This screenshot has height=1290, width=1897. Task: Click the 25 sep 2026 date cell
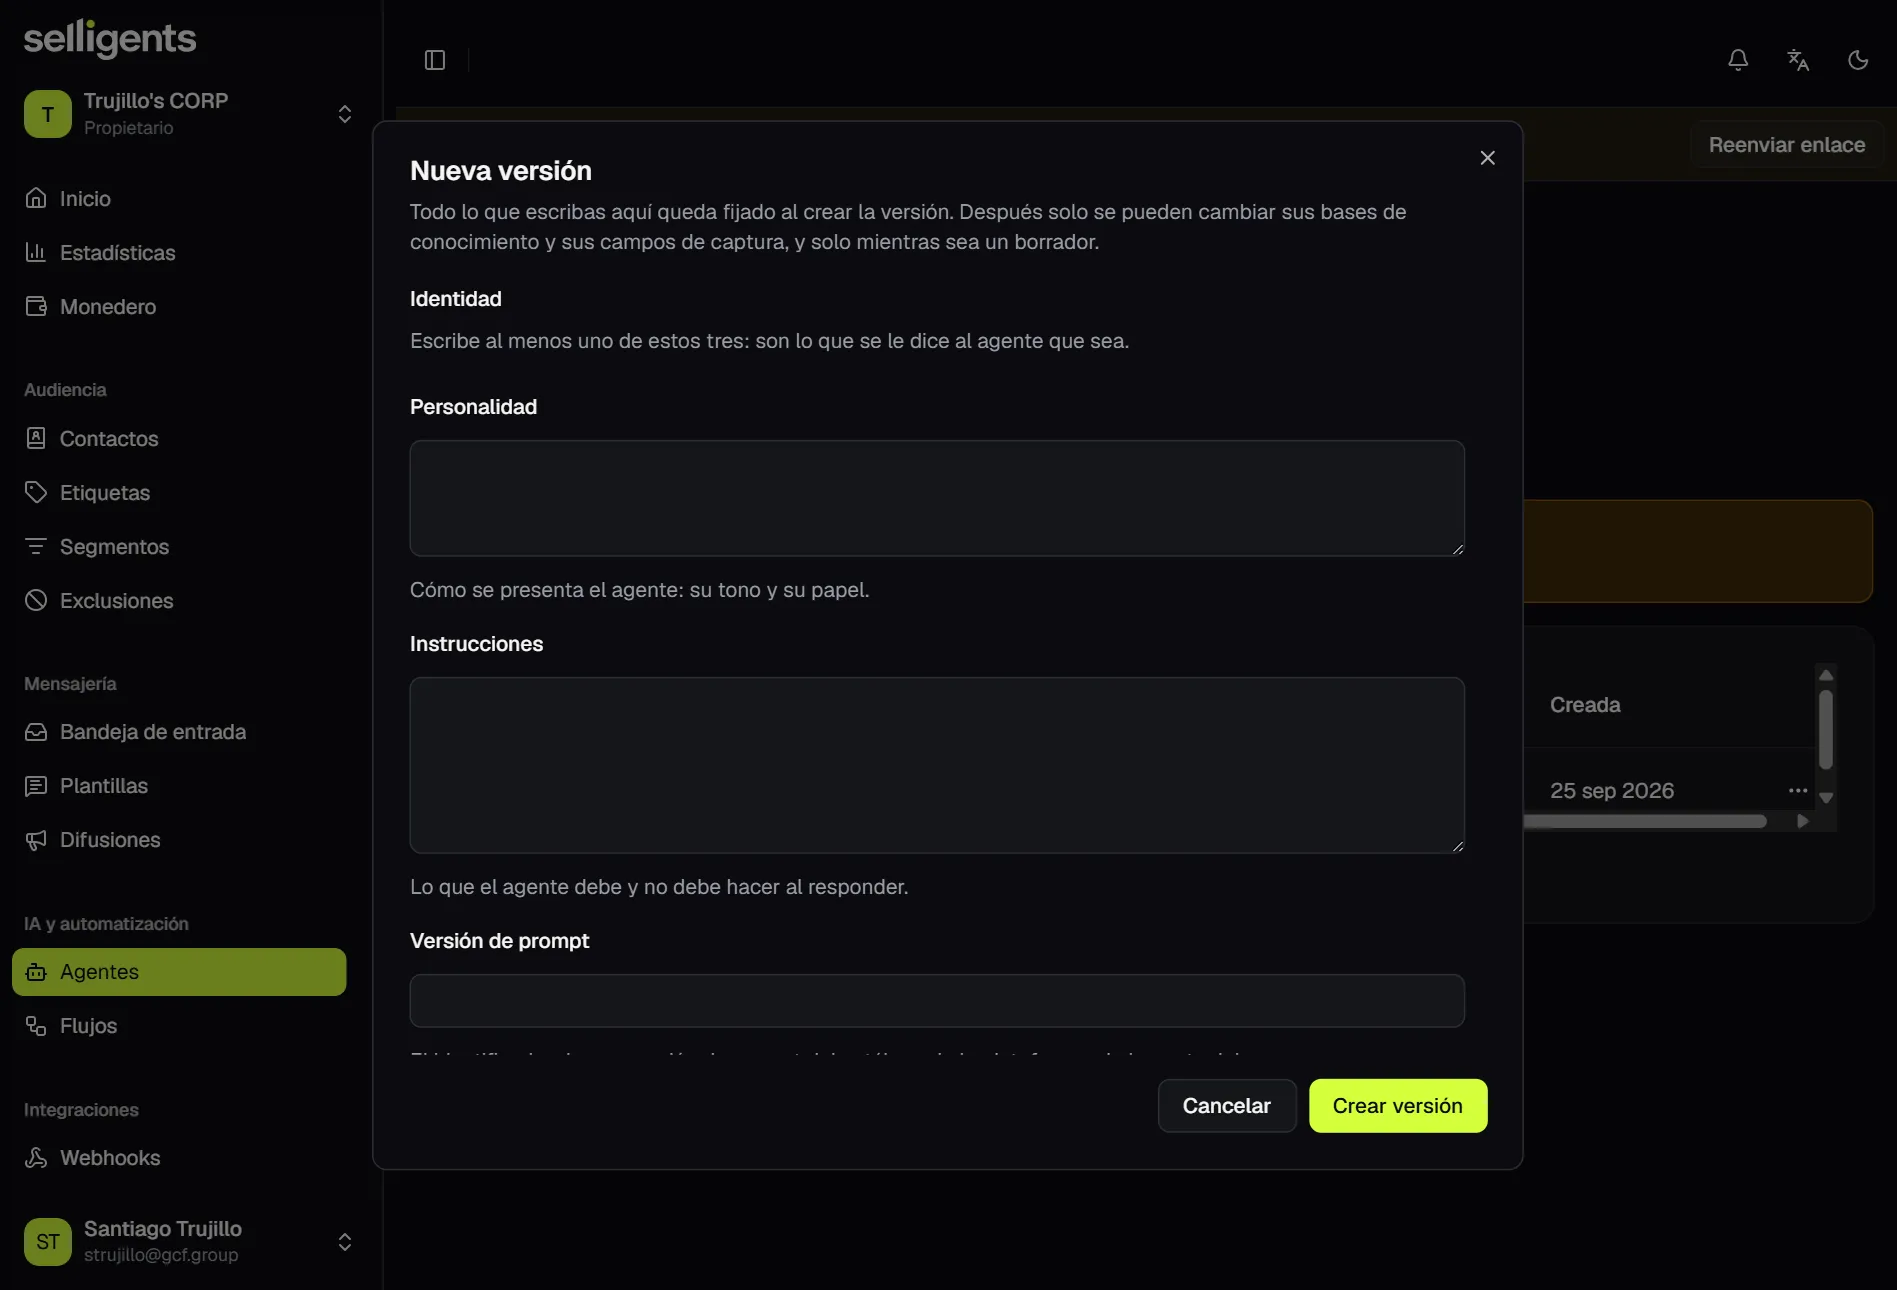[1612, 791]
